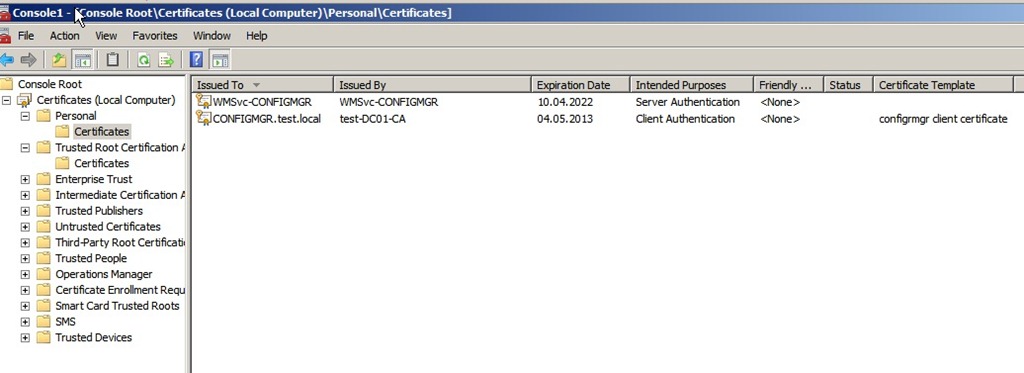Click the Certificates (Local Computer) snap-in icon
Viewport: 1024px width, 373px height.
coord(25,100)
